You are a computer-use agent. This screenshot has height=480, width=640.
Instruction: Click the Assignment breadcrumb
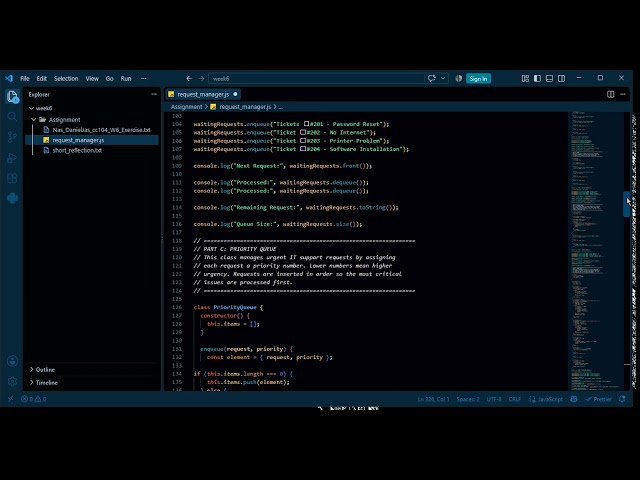(187, 107)
